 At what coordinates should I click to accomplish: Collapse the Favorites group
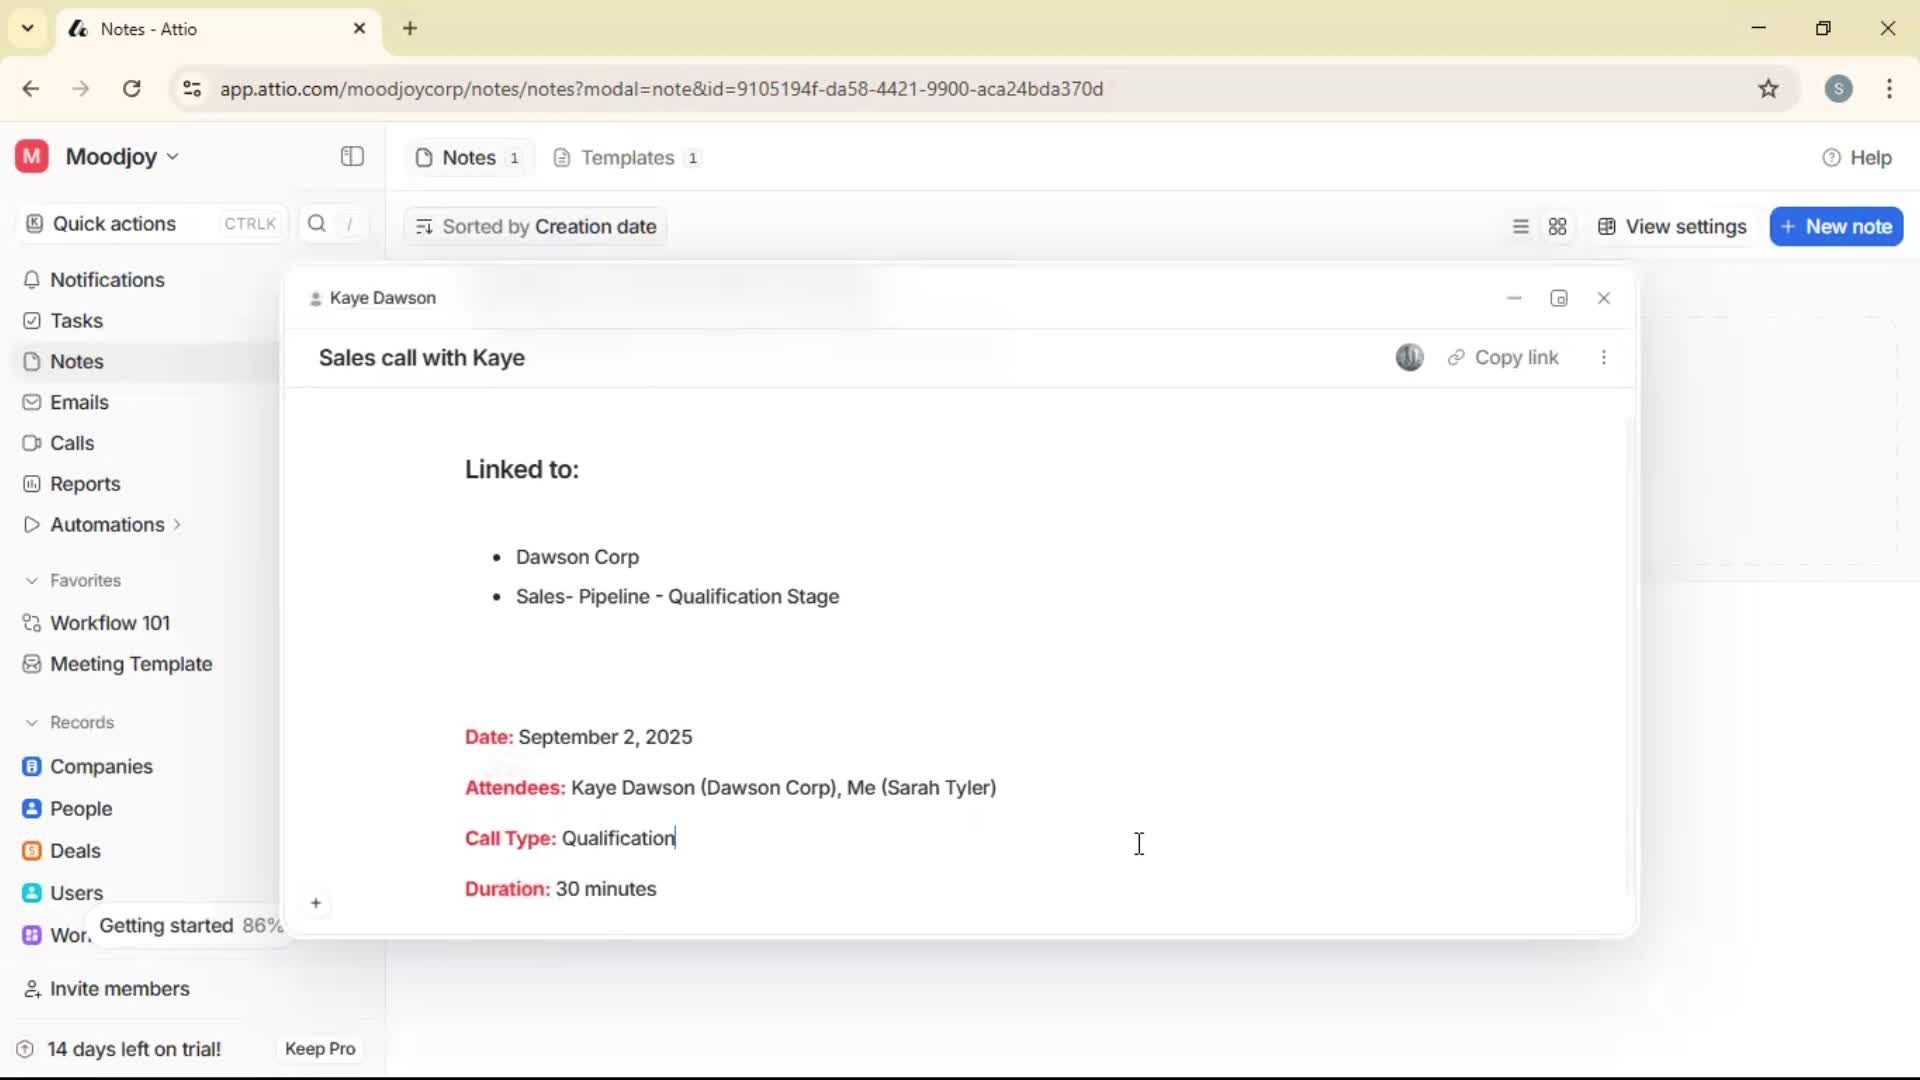point(32,580)
